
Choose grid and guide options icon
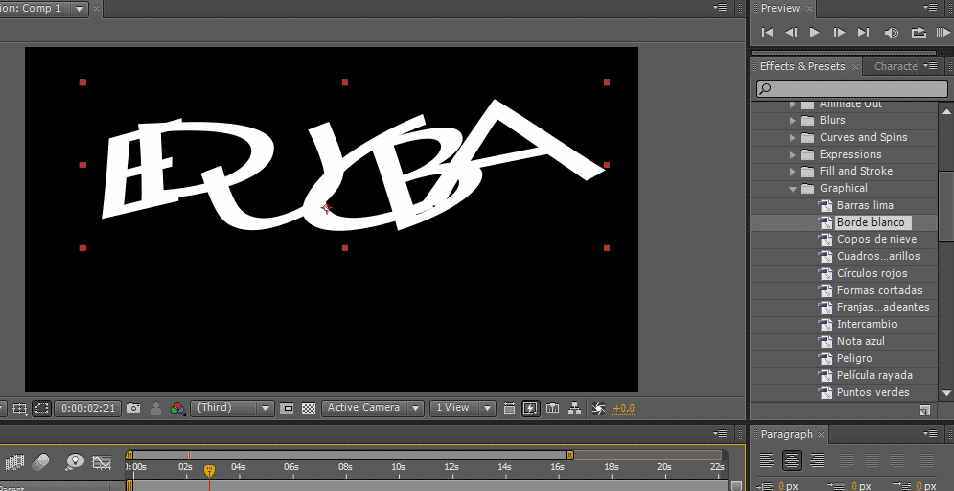coord(19,408)
